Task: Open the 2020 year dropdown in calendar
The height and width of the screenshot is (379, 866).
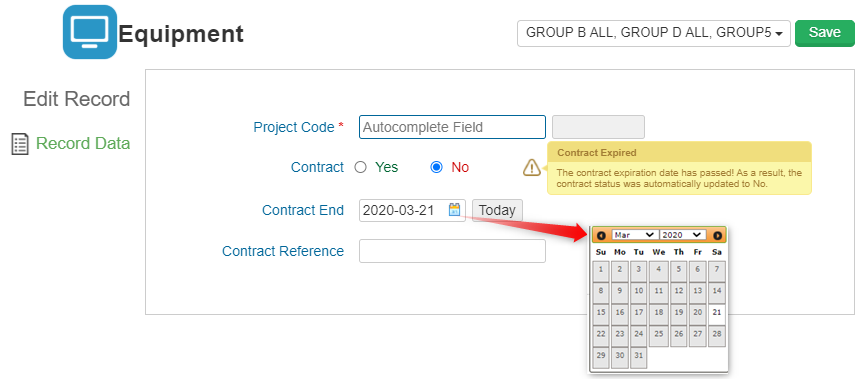Action: [x=683, y=235]
